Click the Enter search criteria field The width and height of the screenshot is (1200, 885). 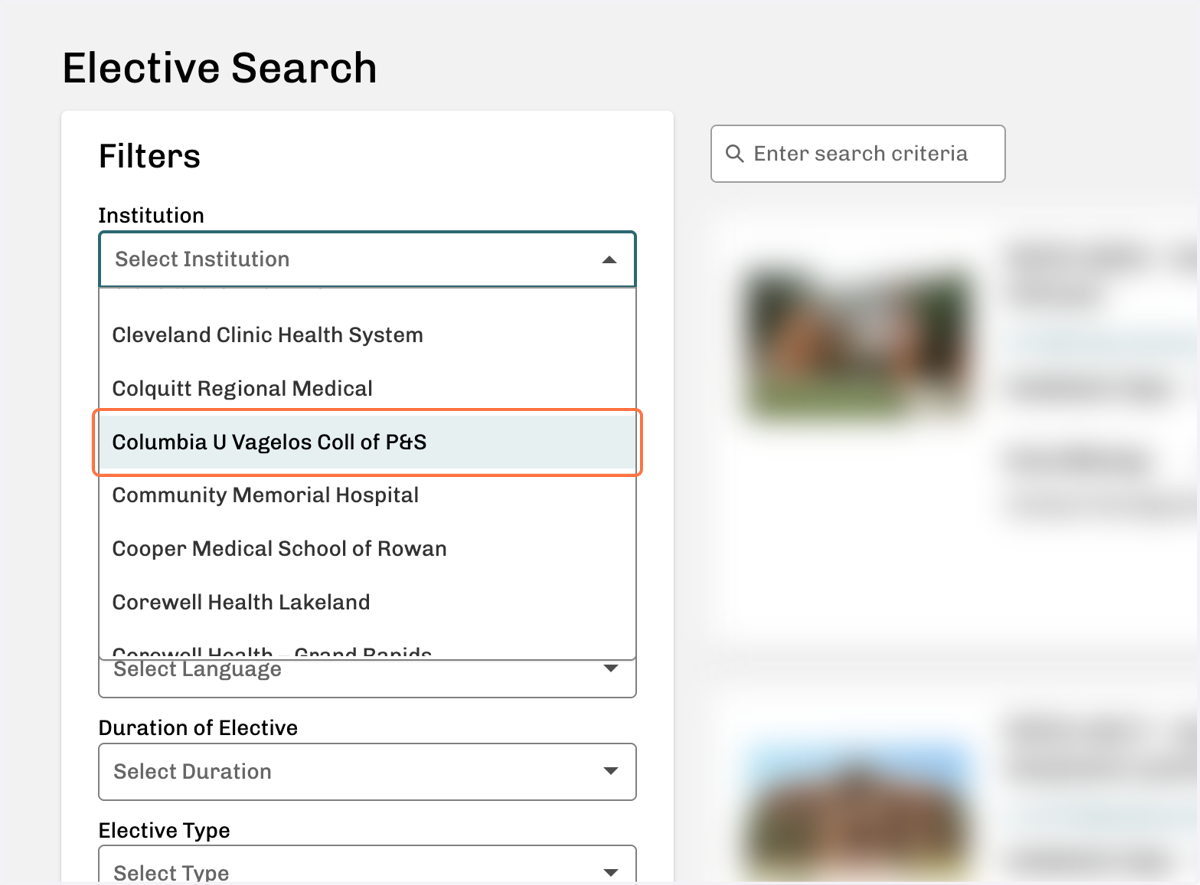pyautogui.click(x=858, y=154)
